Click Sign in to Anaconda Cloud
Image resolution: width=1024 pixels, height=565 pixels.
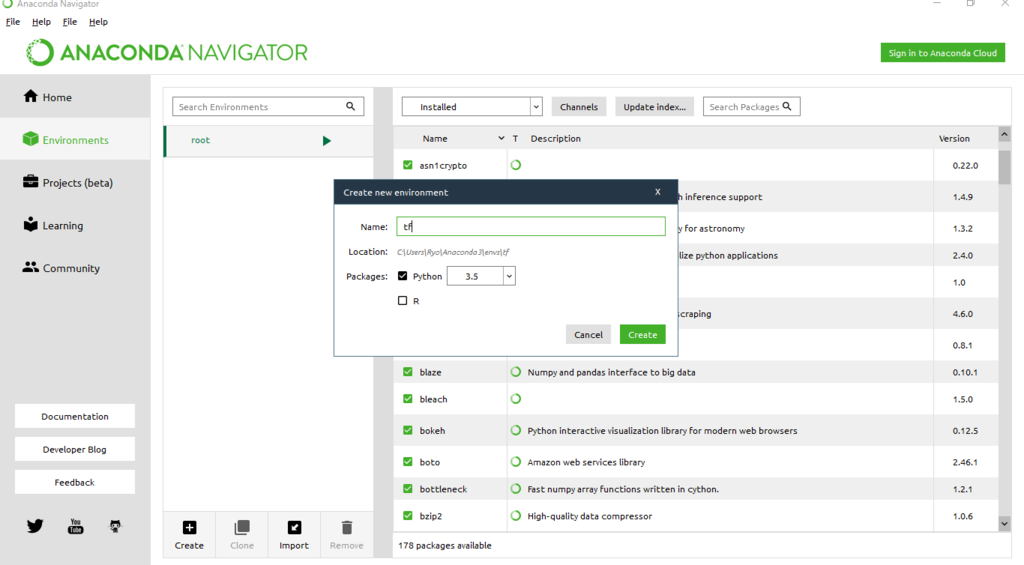pyautogui.click(x=942, y=53)
